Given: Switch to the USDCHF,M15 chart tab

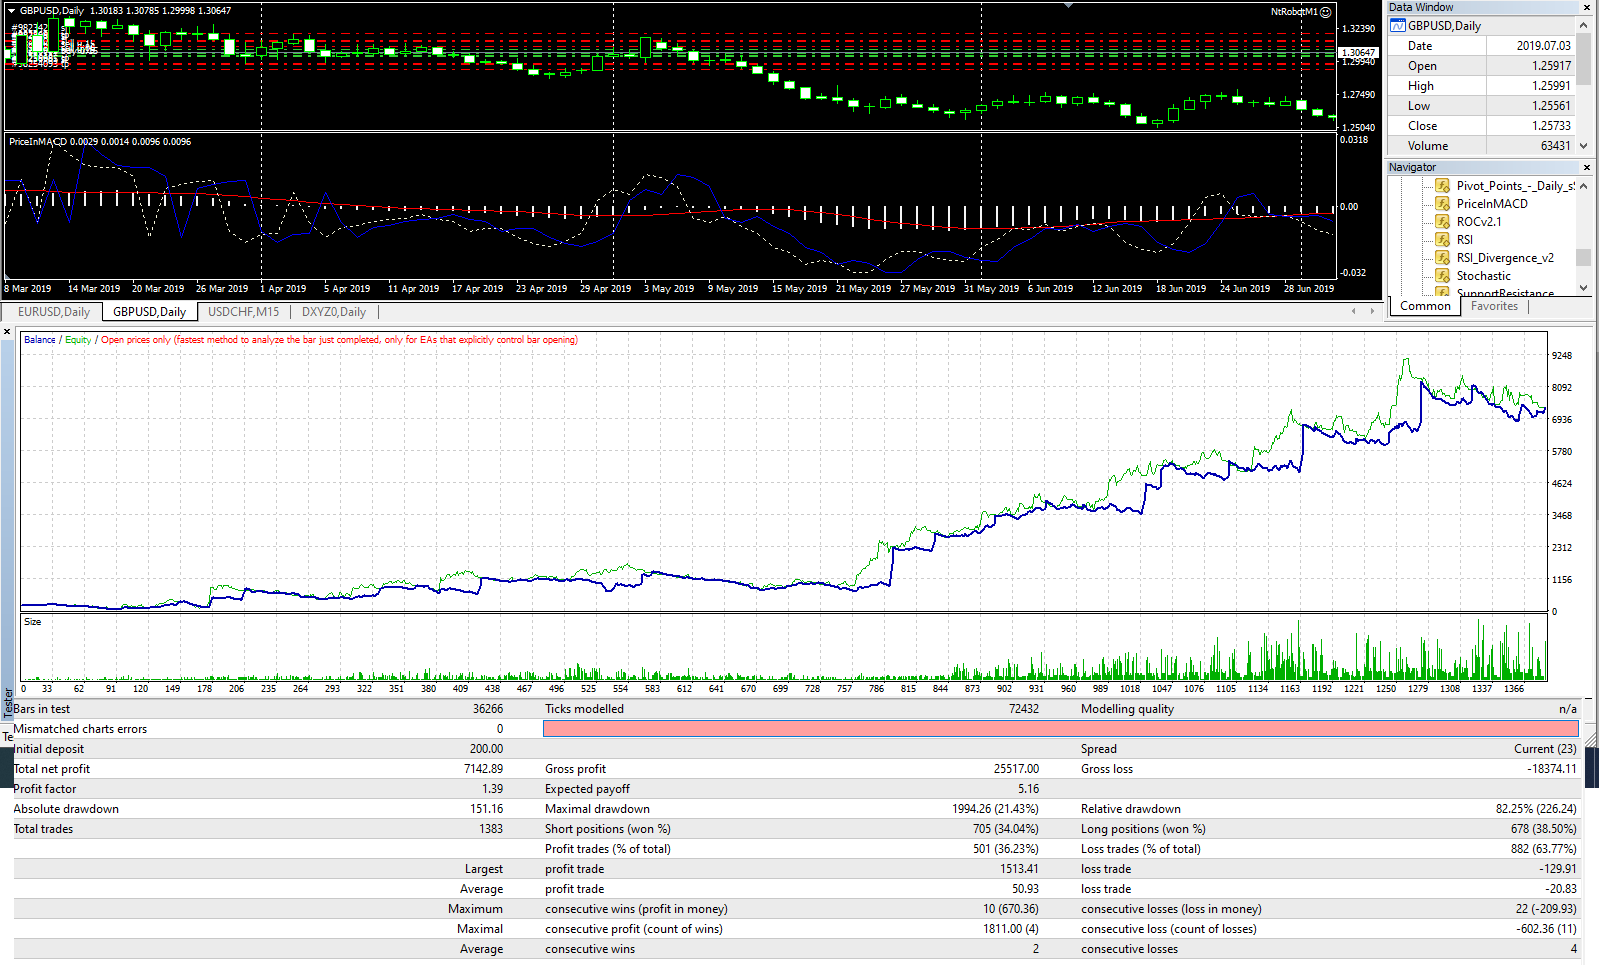Looking at the screenshot, I should tap(243, 311).
